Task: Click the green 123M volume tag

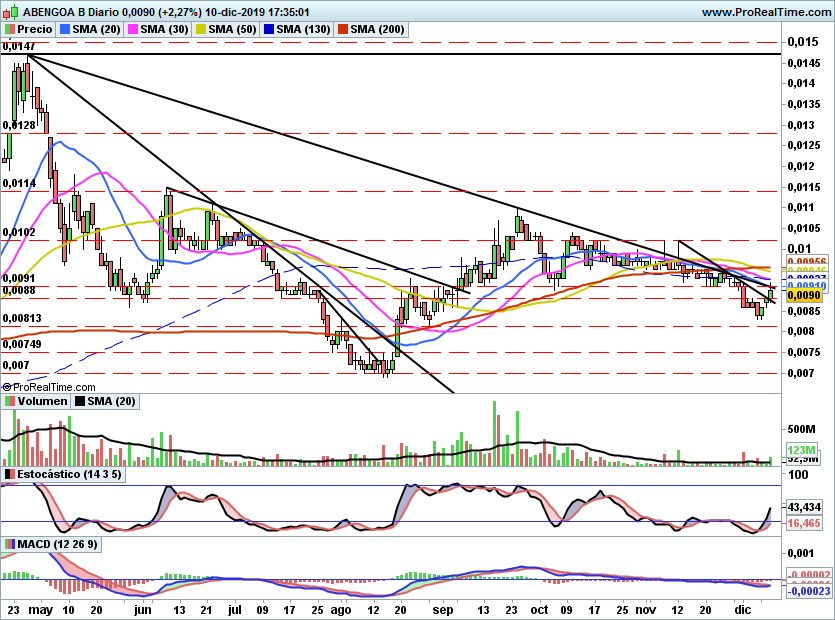Action: pyautogui.click(x=801, y=450)
